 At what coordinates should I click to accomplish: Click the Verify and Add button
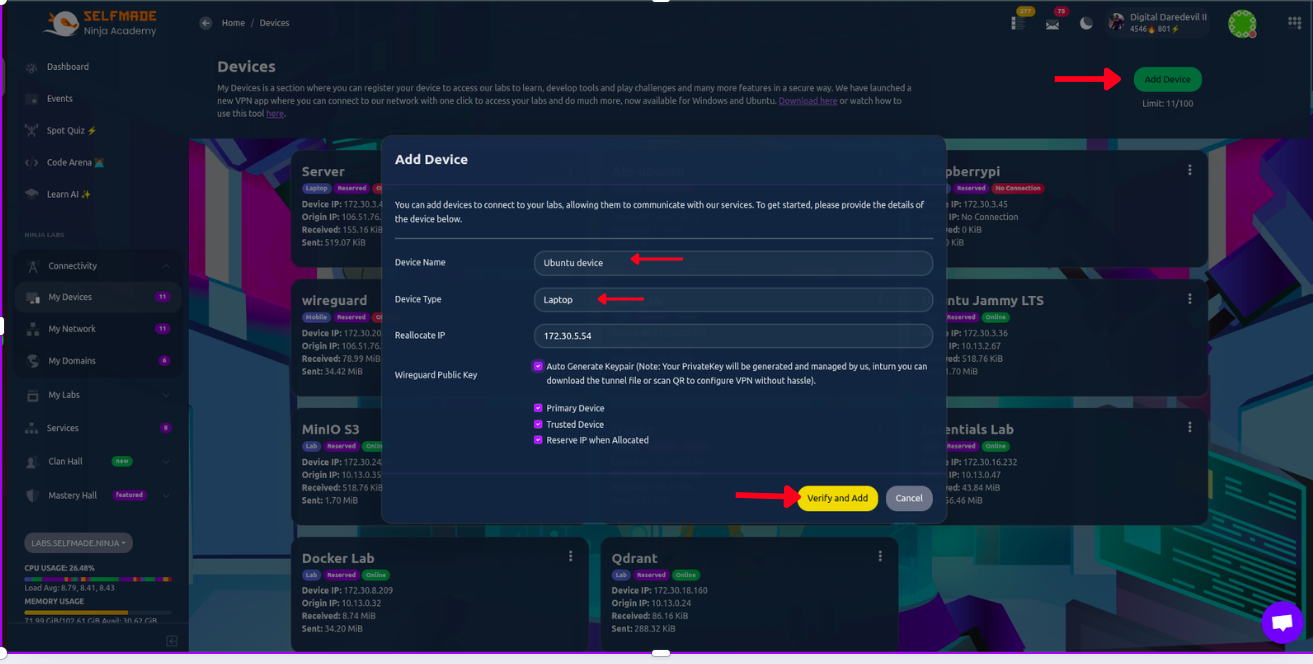(x=837, y=498)
